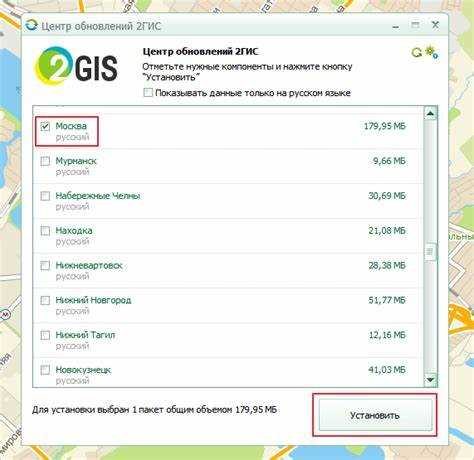This screenshot has height=460, width=474.
Task: Minimize the update center window
Action: click(x=396, y=27)
